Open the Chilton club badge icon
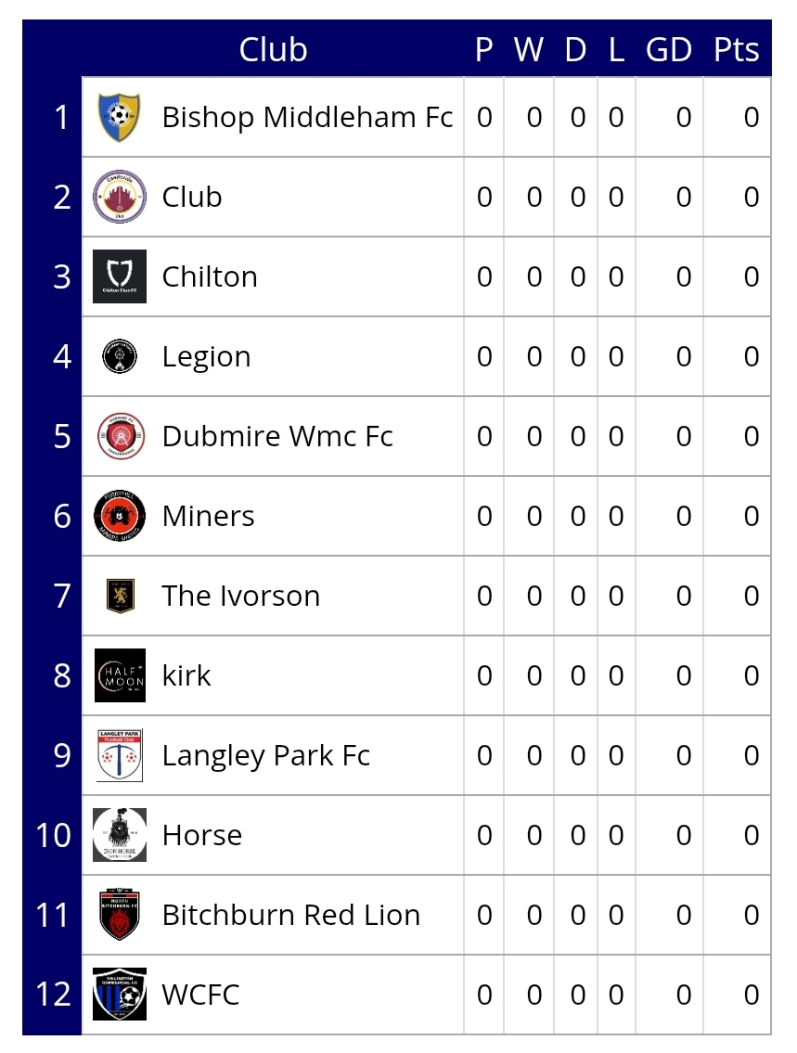The height and width of the screenshot is (1053, 797). pos(120,277)
